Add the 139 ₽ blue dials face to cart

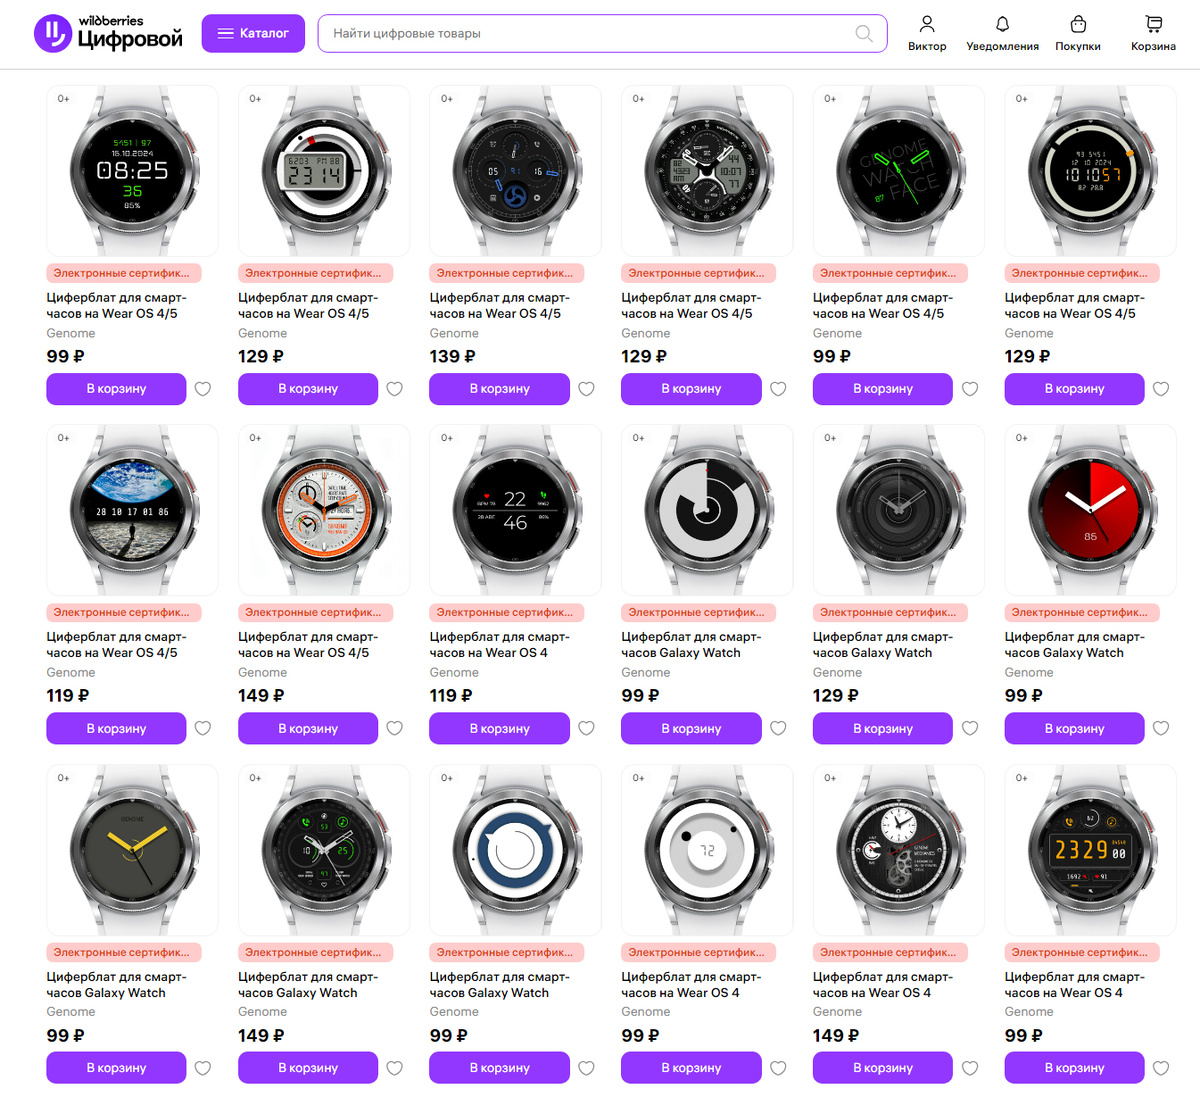499,389
